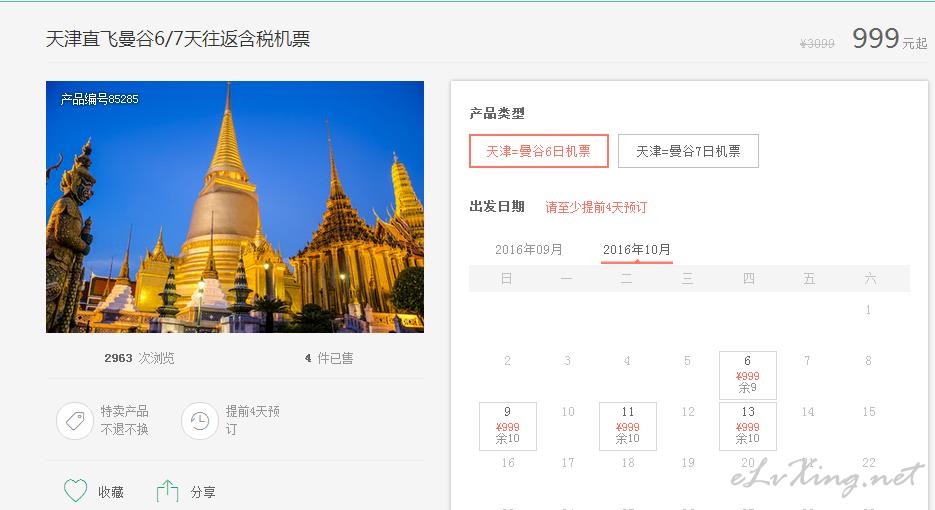The image size is (935, 510).
Task: Click unavailable date 14 in calendar
Action: (x=808, y=412)
